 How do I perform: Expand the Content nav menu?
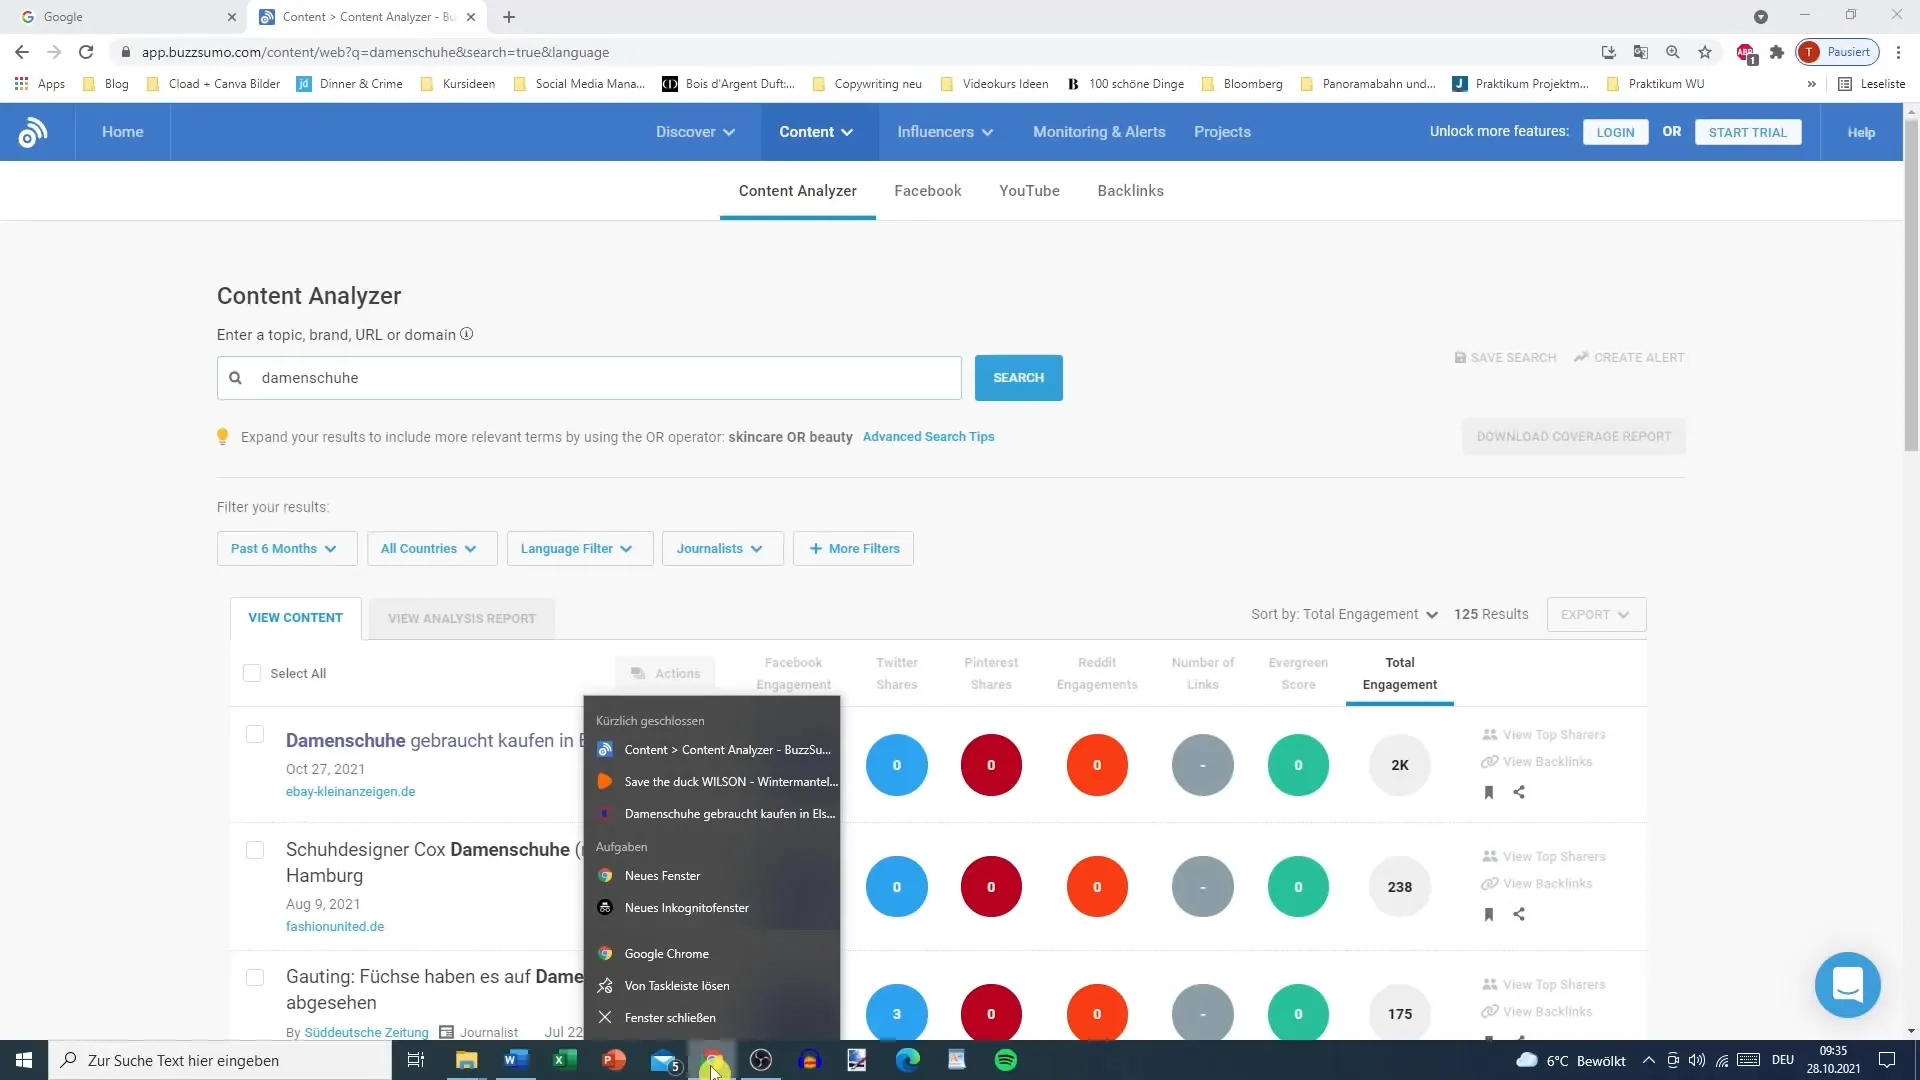[x=816, y=132]
